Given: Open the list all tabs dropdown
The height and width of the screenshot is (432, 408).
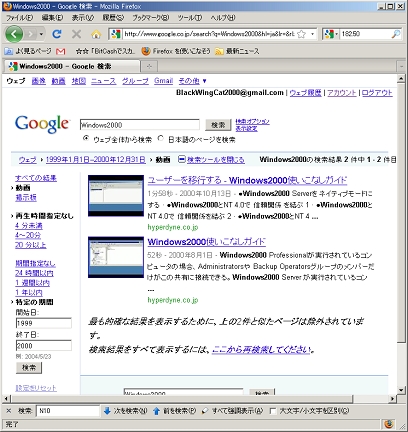Looking at the screenshot, I should pyautogui.click(x=401, y=67).
